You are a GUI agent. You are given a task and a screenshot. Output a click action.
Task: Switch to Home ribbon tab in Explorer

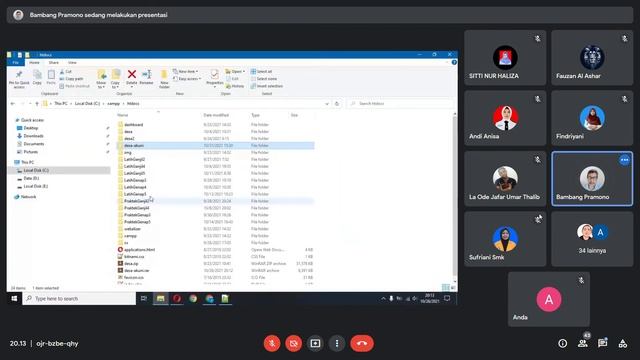[34, 62]
